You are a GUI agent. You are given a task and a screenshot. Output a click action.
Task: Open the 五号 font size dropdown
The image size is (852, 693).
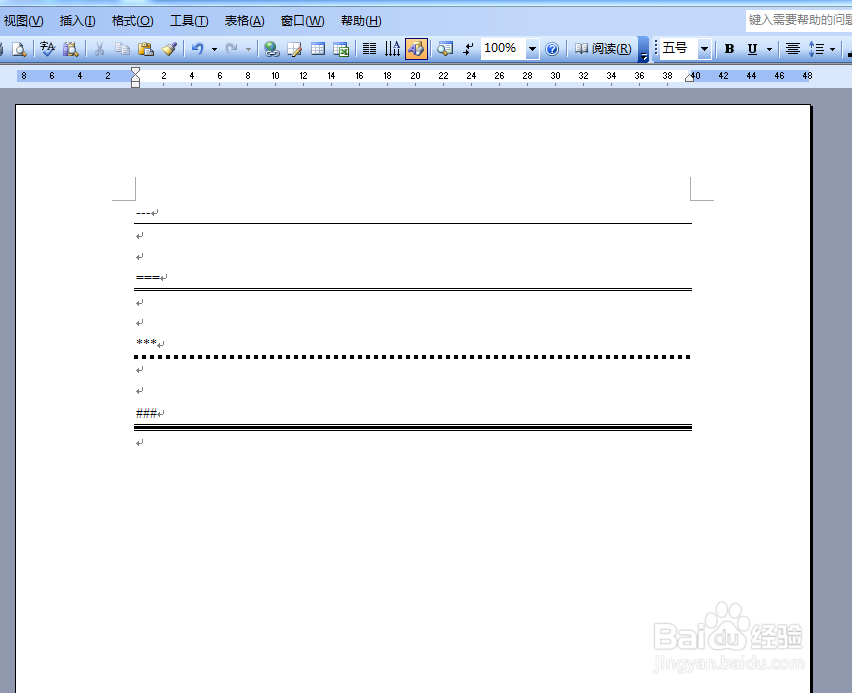[x=704, y=49]
